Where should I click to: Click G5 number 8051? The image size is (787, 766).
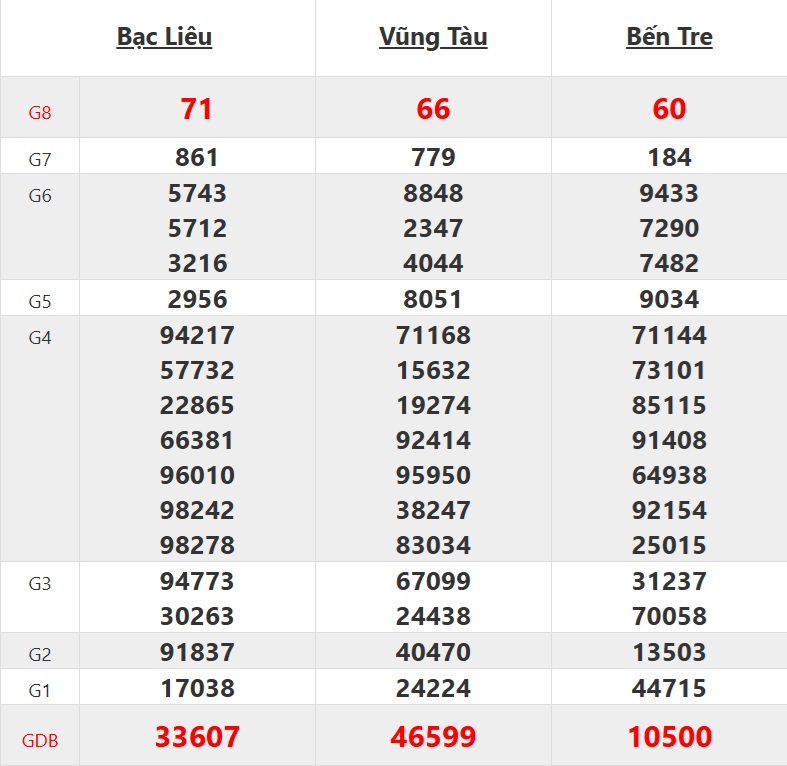pyautogui.click(x=433, y=299)
